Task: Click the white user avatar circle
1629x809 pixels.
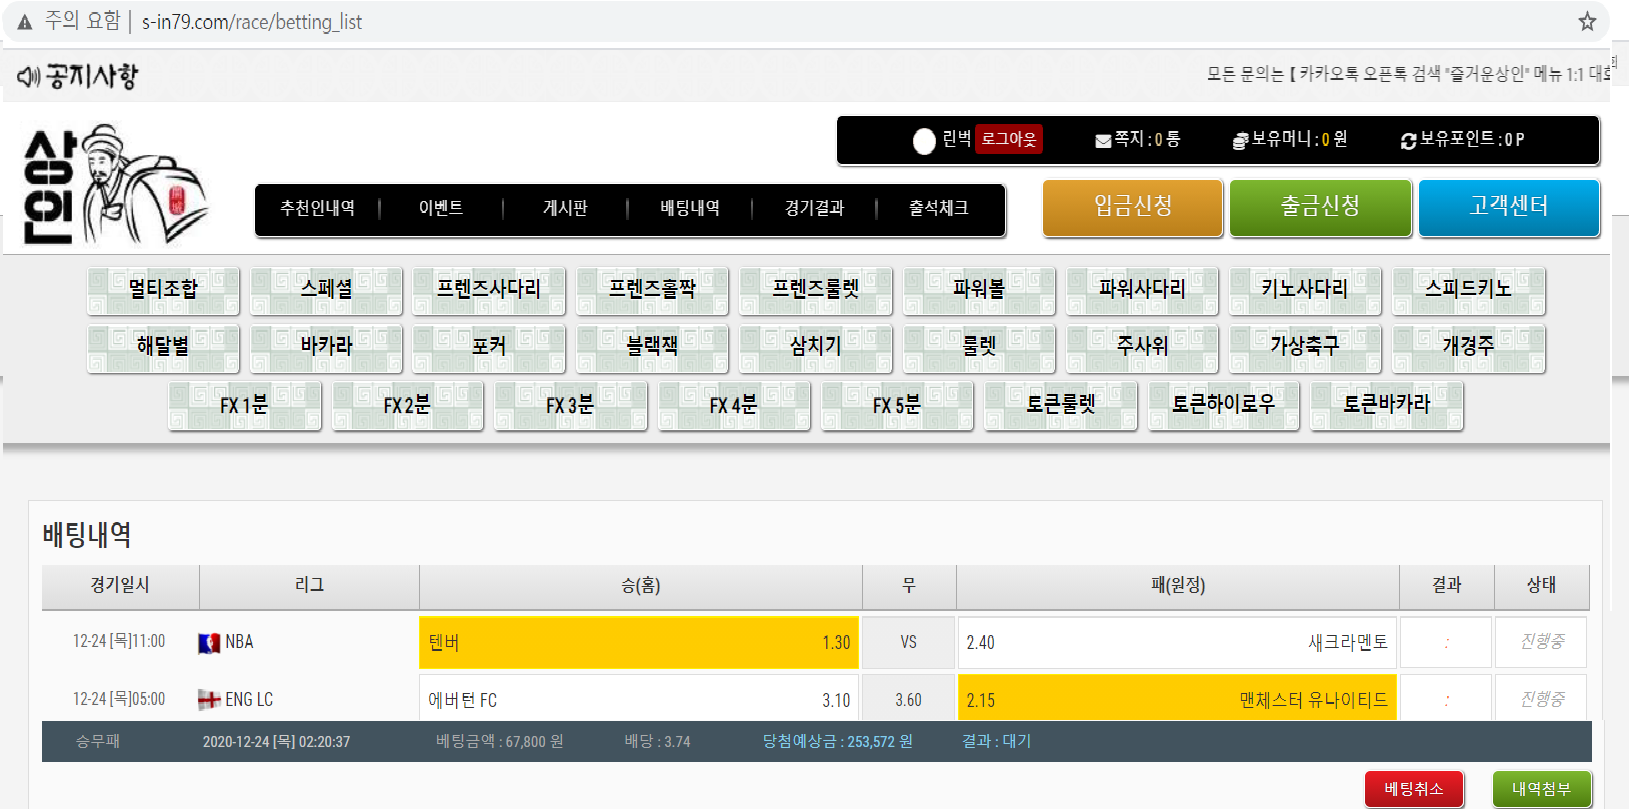Action: click(924, 141)
